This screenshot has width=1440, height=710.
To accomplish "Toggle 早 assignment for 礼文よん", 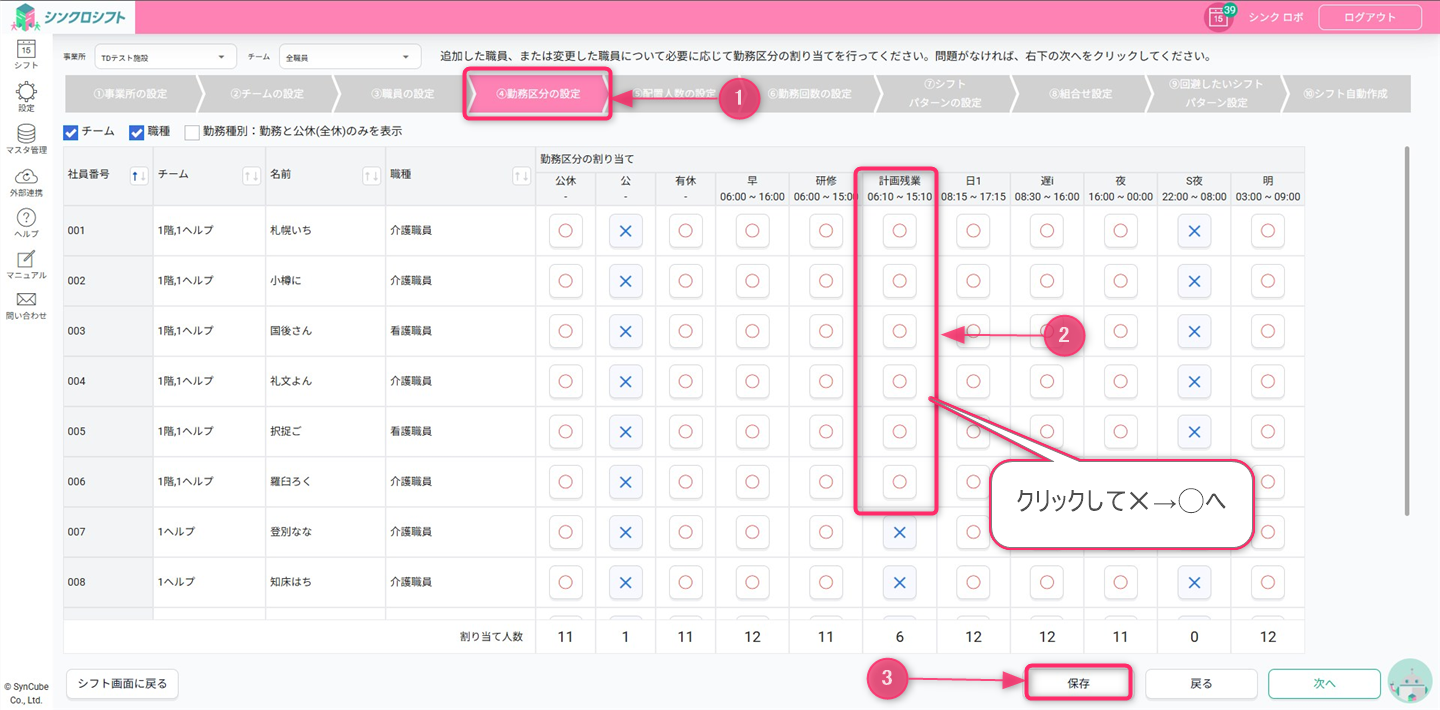I will pyautogui.click(x=752, y=381).
